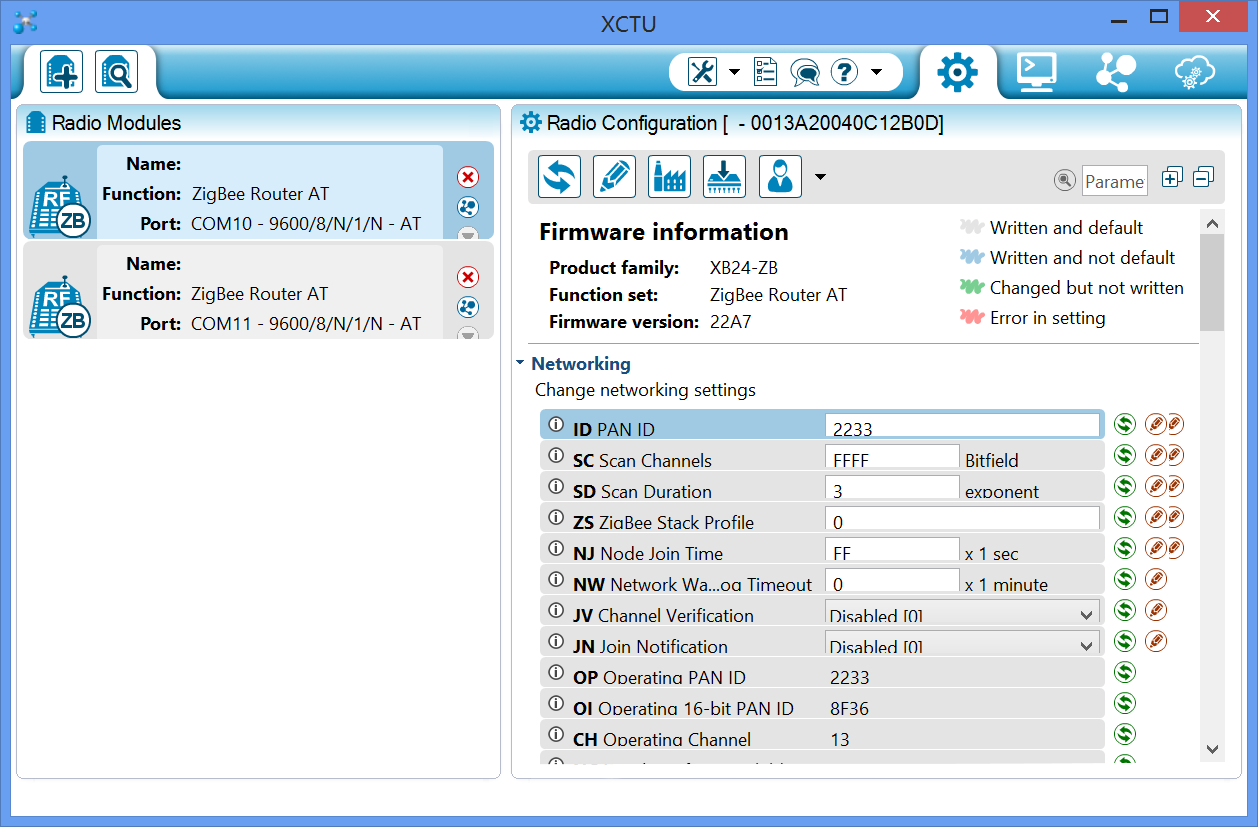Switch to the Network working mode tab
This screenshot has height=827, width=1258.
point(1115,72)
